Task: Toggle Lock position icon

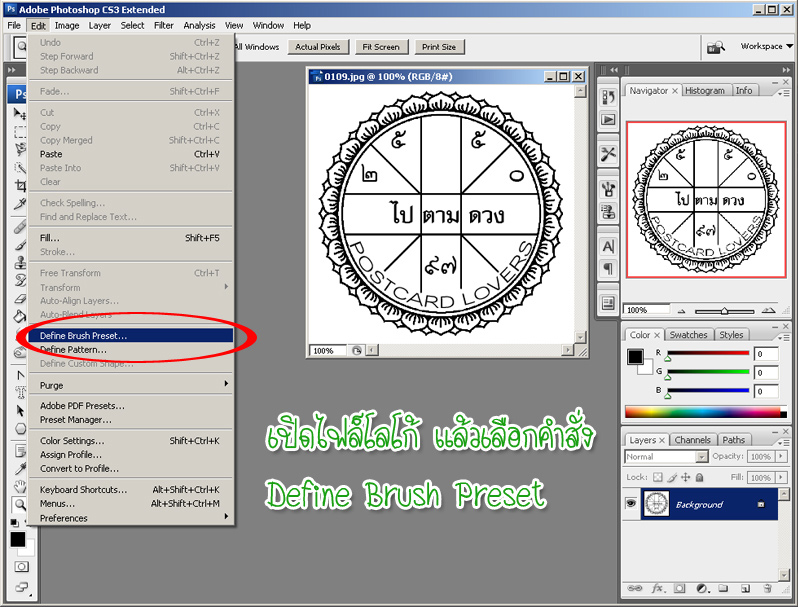Action: click(x=686, y=477)
